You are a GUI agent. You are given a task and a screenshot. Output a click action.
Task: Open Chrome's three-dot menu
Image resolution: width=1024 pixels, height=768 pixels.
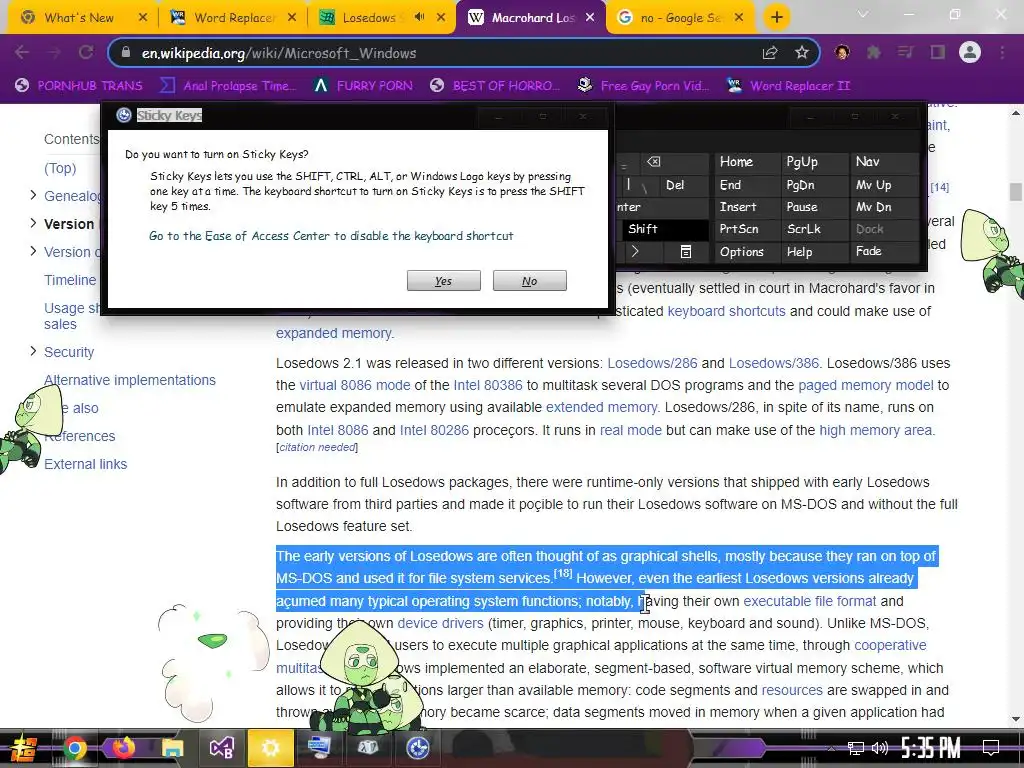(1002, 52)
